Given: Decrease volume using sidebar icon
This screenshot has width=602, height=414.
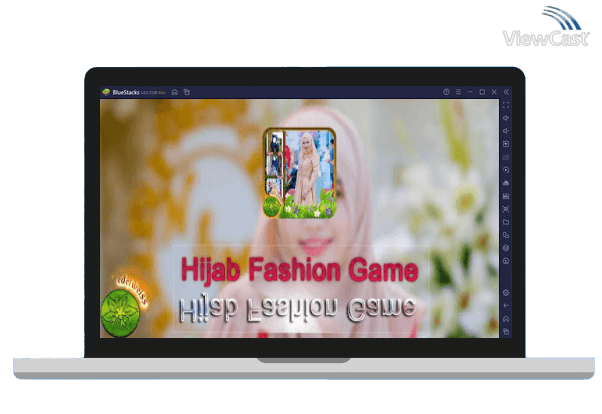Looking at the screenshot, I should click(506, 131).
